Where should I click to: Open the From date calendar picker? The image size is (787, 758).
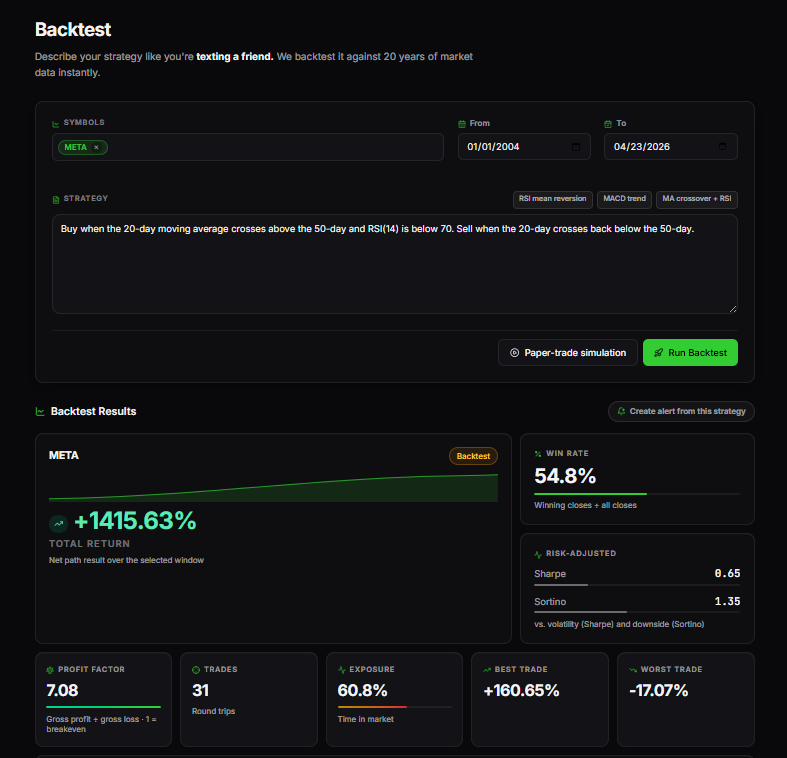[x=576, y=147]
